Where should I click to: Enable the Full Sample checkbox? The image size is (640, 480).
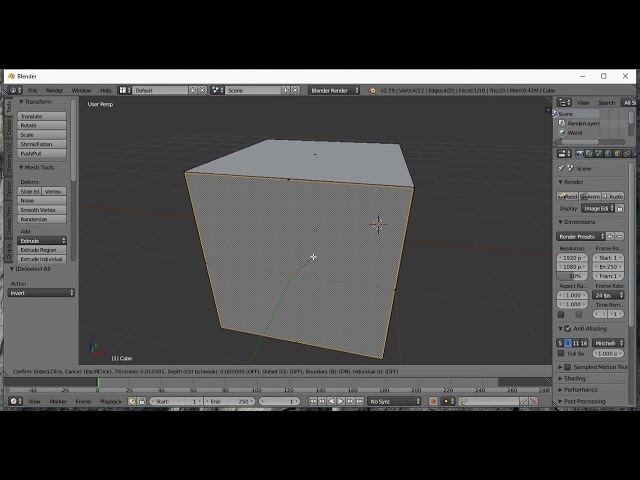point(561,353)
